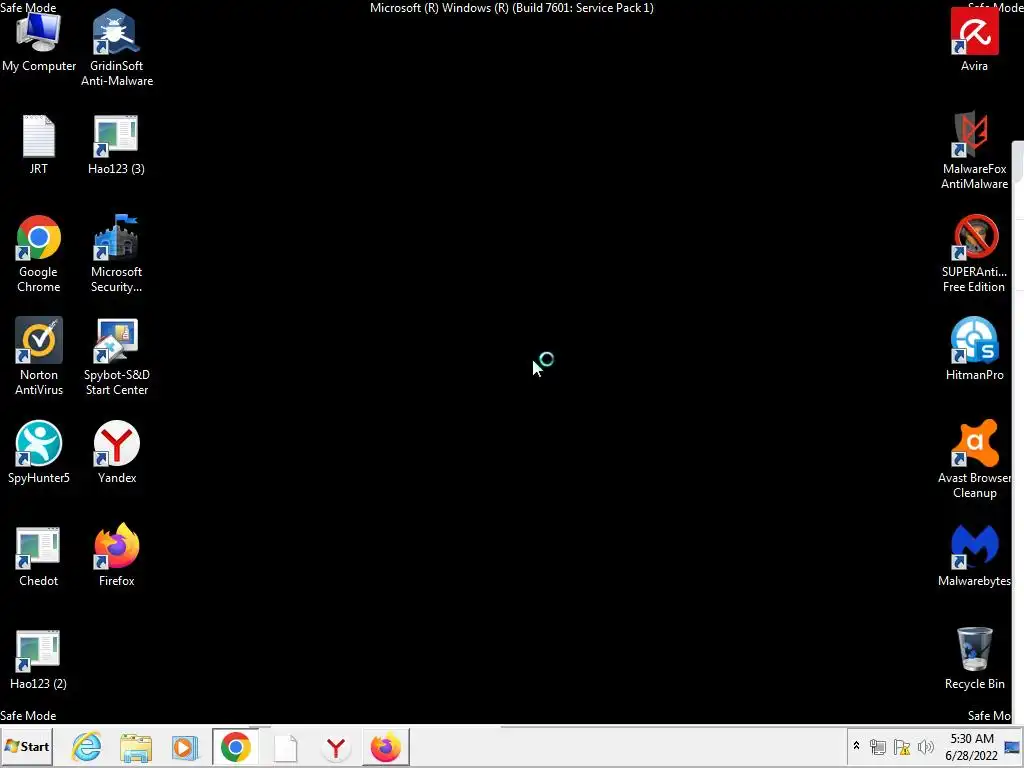
Task: Show hidden system tray icons arrow
Action: [x=856, y=746]
